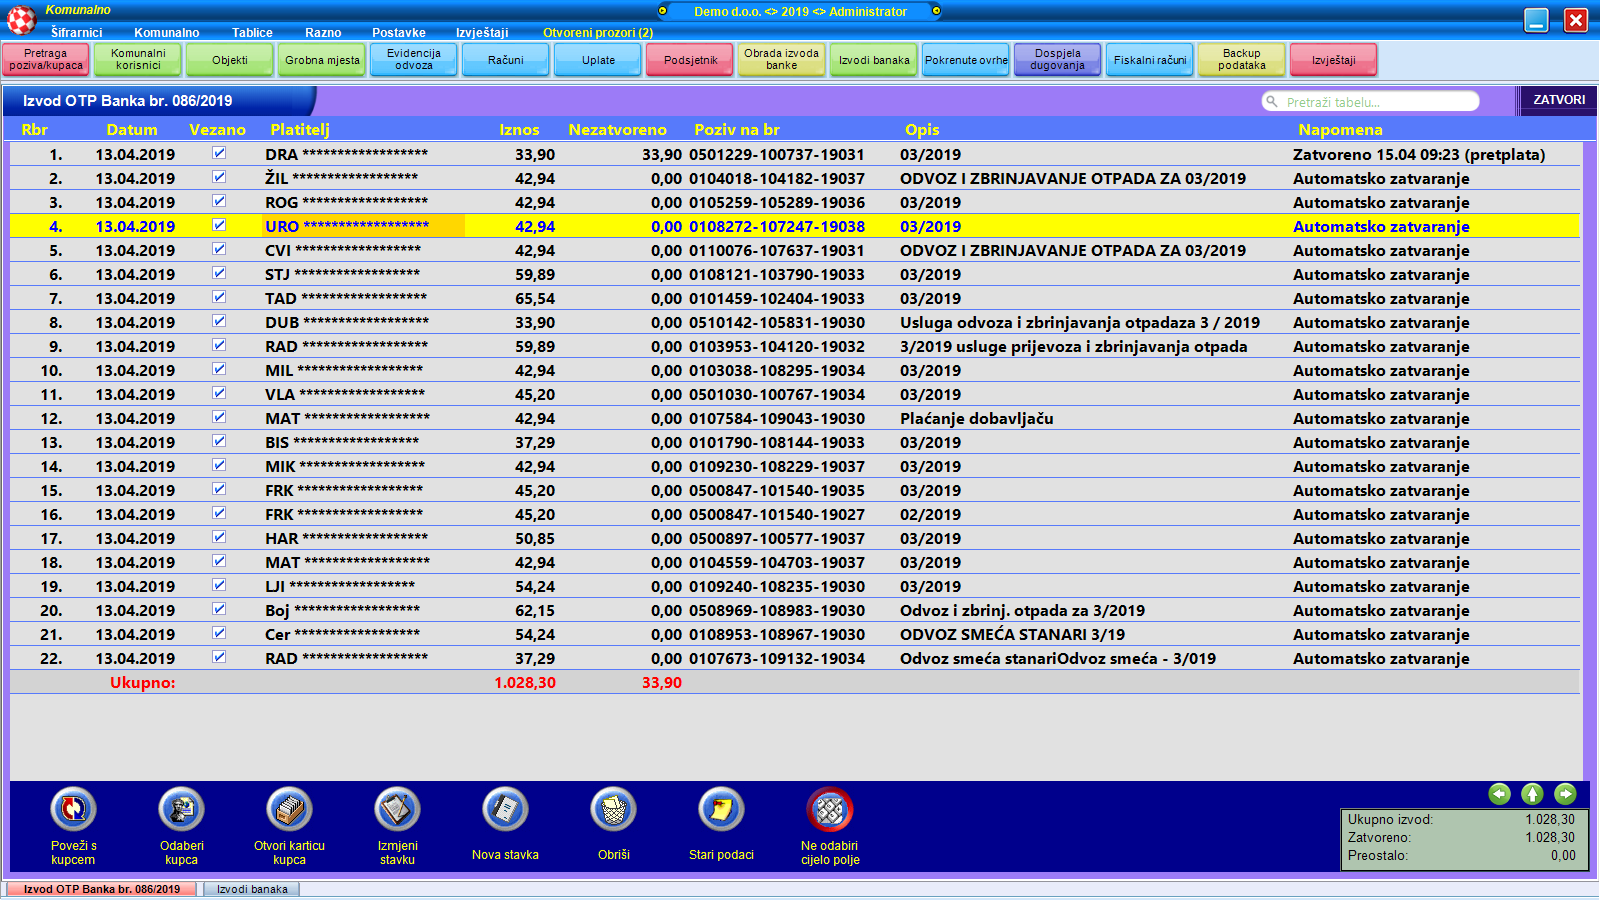Select the Izmjeni stavku icon
This screenshot has height=900, width=1600.
(397, 810)
